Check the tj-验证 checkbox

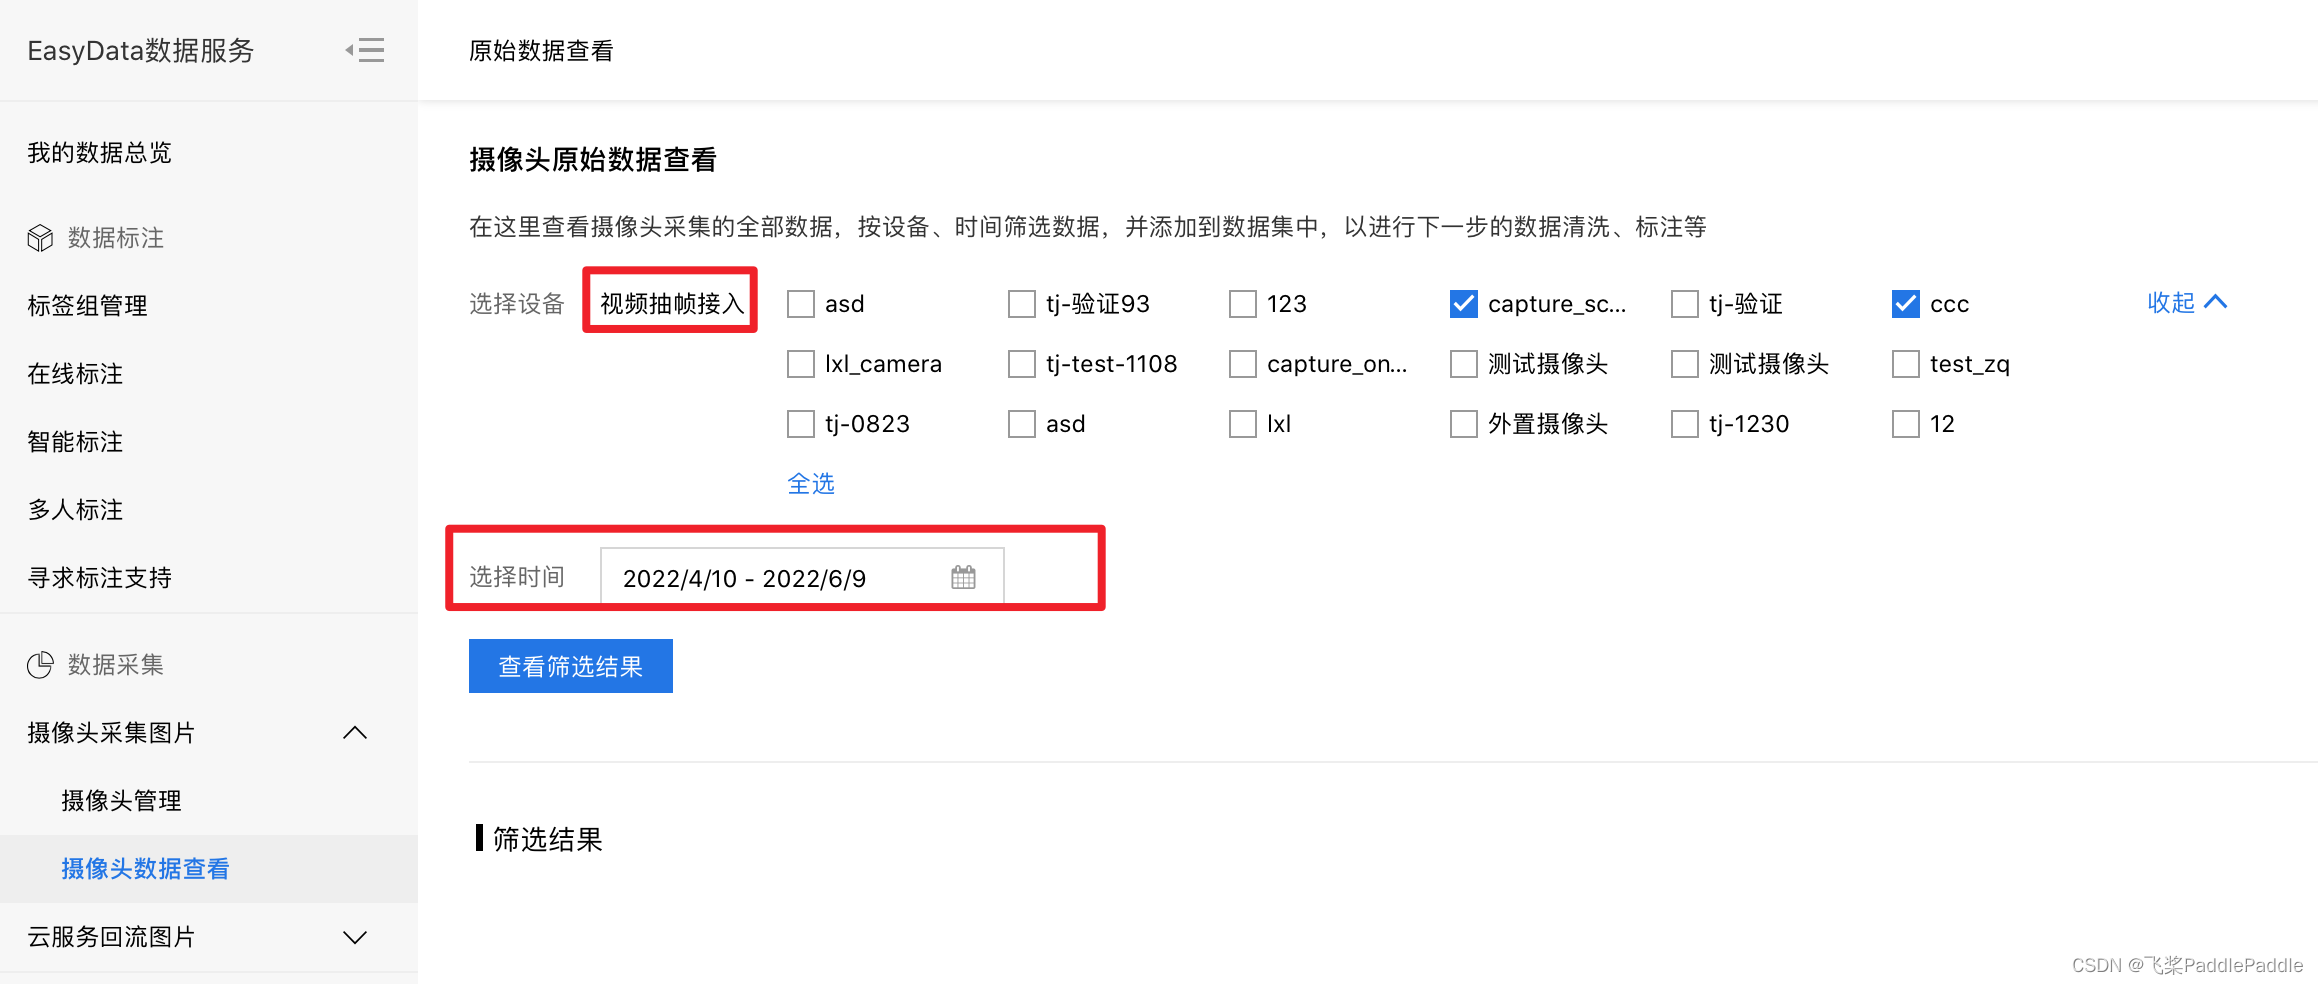tap(1685, 304)
